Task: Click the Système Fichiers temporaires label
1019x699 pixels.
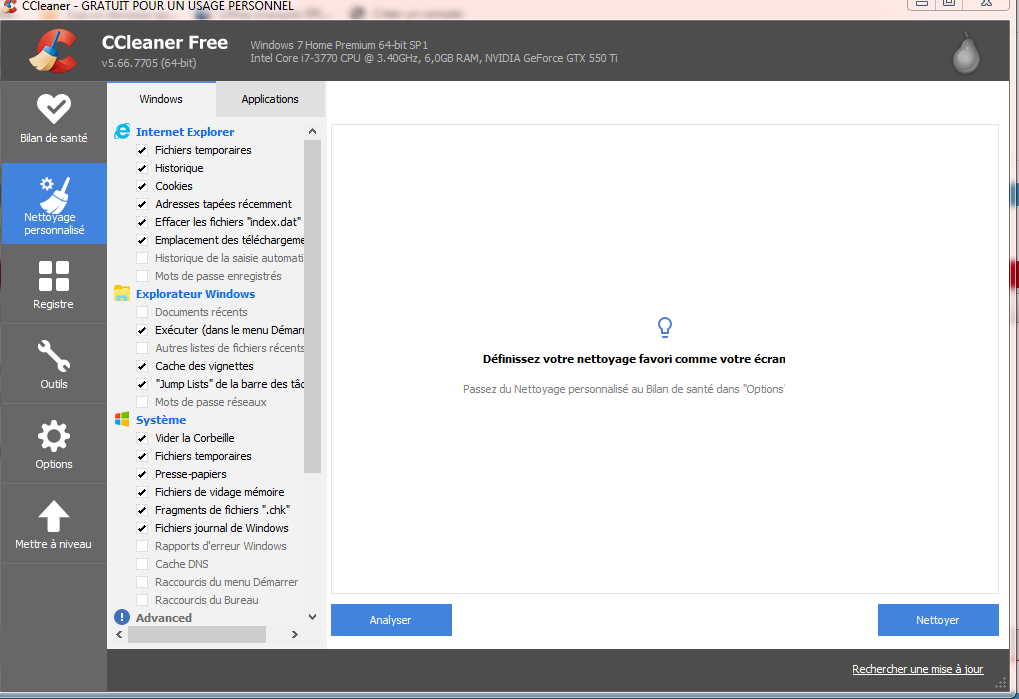Action: 203,456
